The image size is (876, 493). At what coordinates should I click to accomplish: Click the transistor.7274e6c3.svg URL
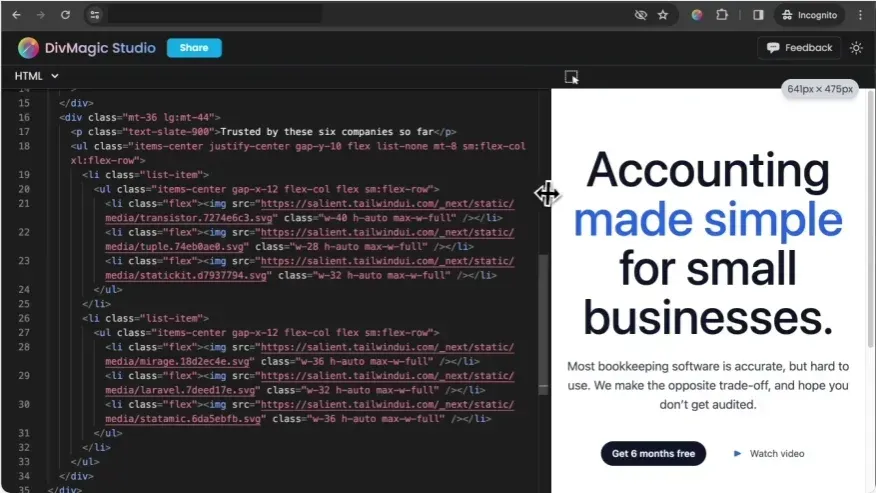coord(310,211)
